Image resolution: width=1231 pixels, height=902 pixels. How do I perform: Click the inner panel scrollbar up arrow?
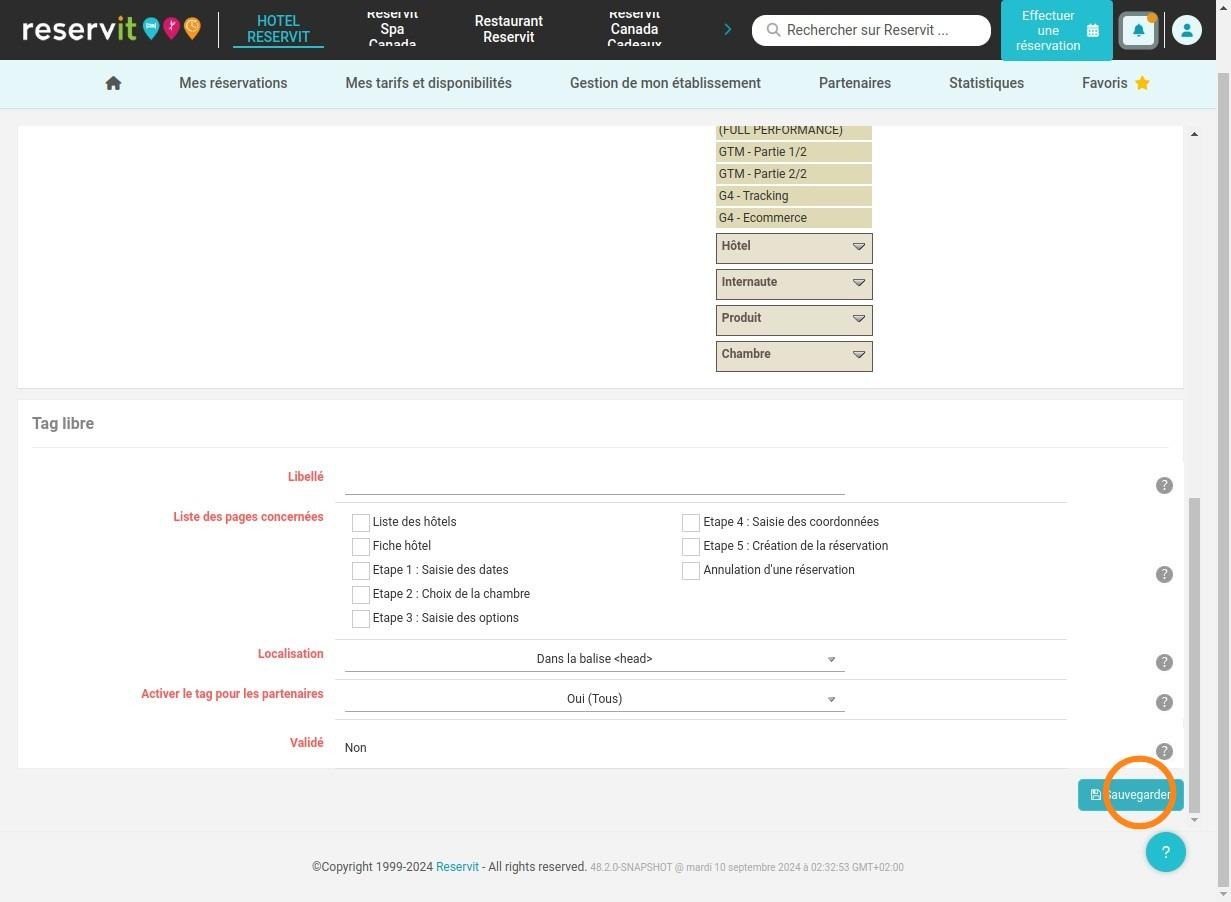tap(1194, 134)
